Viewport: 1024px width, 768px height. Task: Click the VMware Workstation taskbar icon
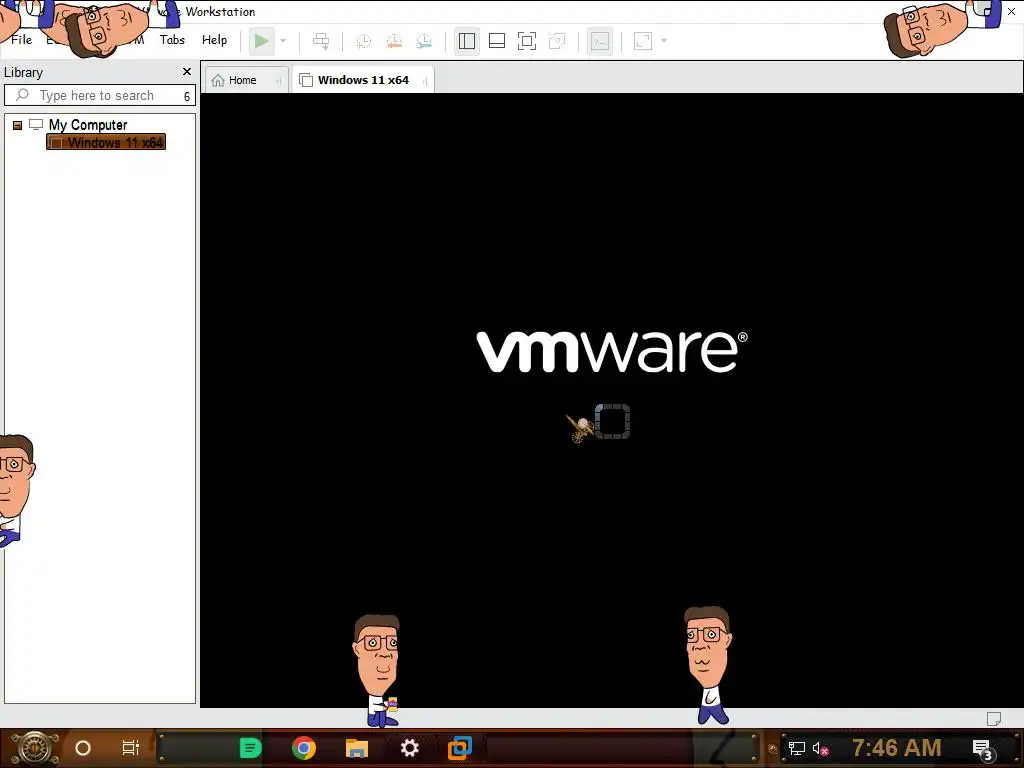click(x=460, y=748)
